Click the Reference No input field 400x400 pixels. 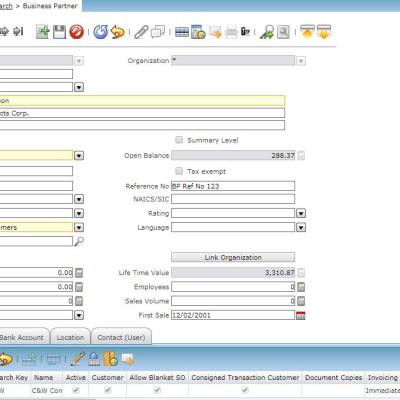coord(233,186)
